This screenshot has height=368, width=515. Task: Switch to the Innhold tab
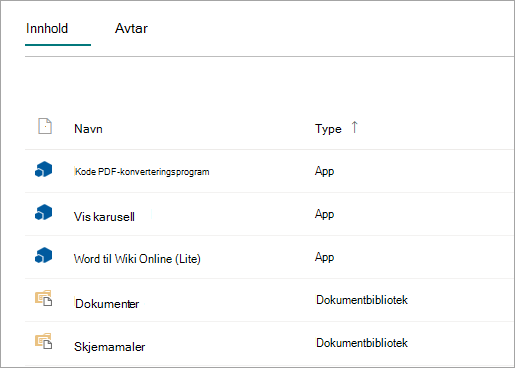click(x=47, y=29)
